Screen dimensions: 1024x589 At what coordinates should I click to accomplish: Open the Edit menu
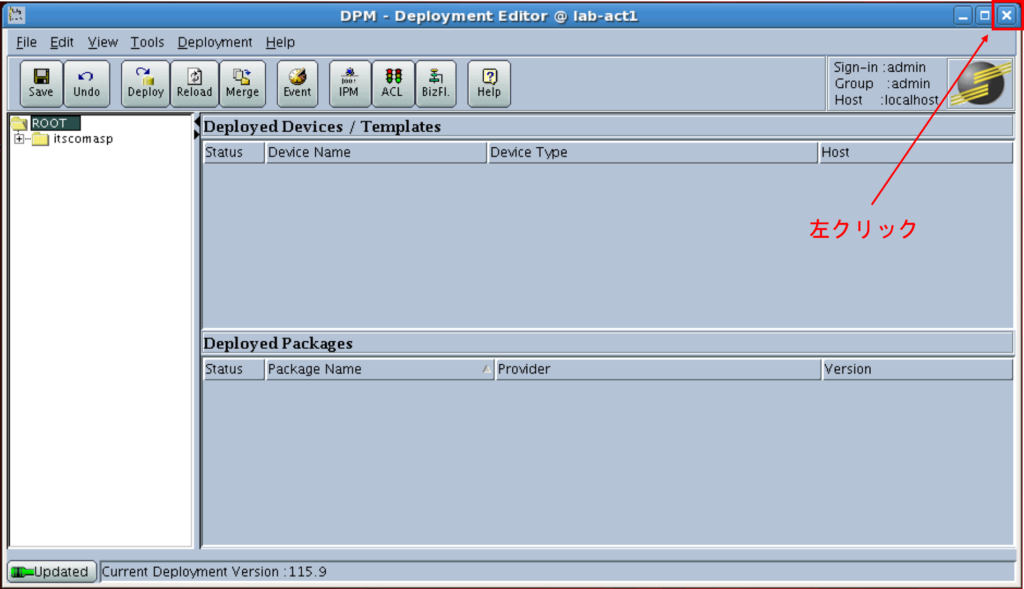[62, 42]
